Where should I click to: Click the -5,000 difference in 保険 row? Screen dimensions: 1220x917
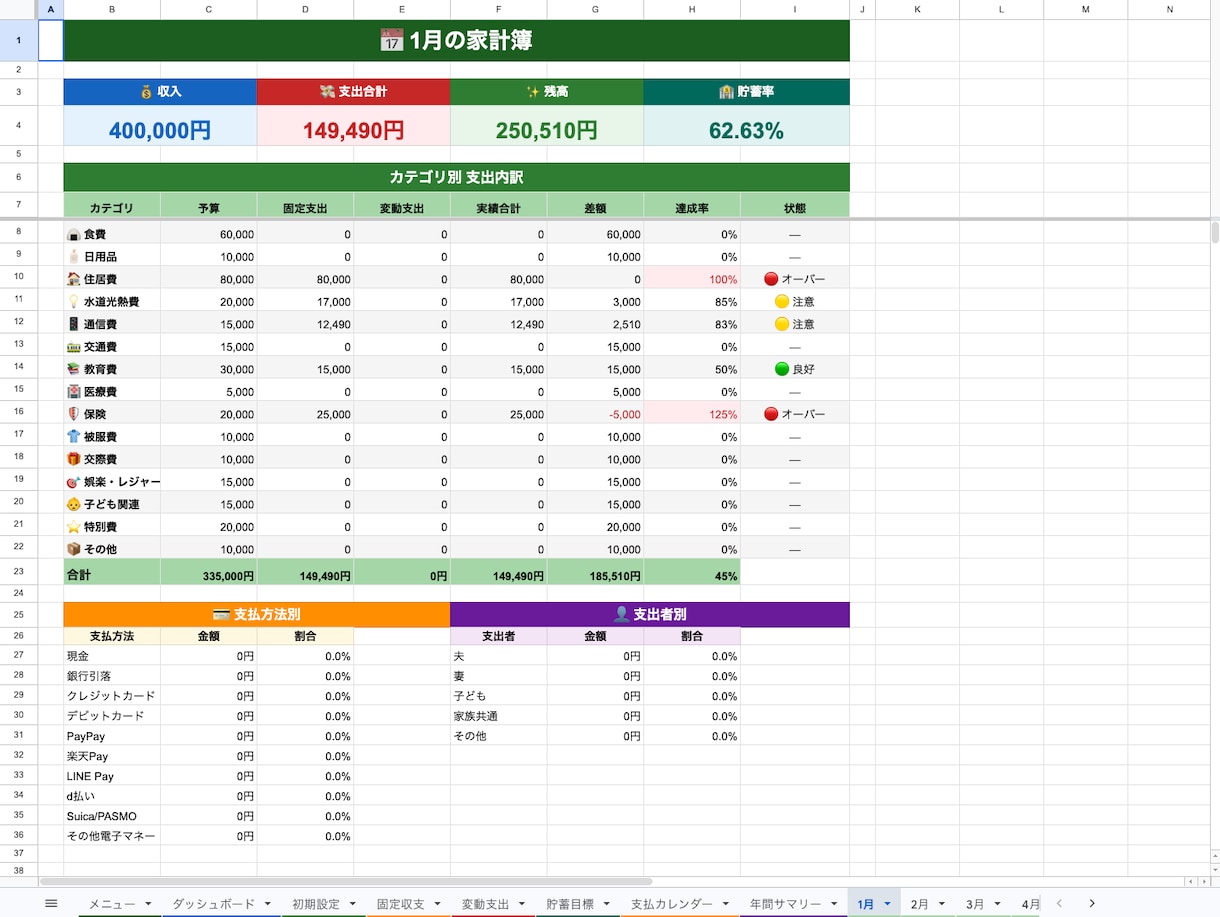595,414
